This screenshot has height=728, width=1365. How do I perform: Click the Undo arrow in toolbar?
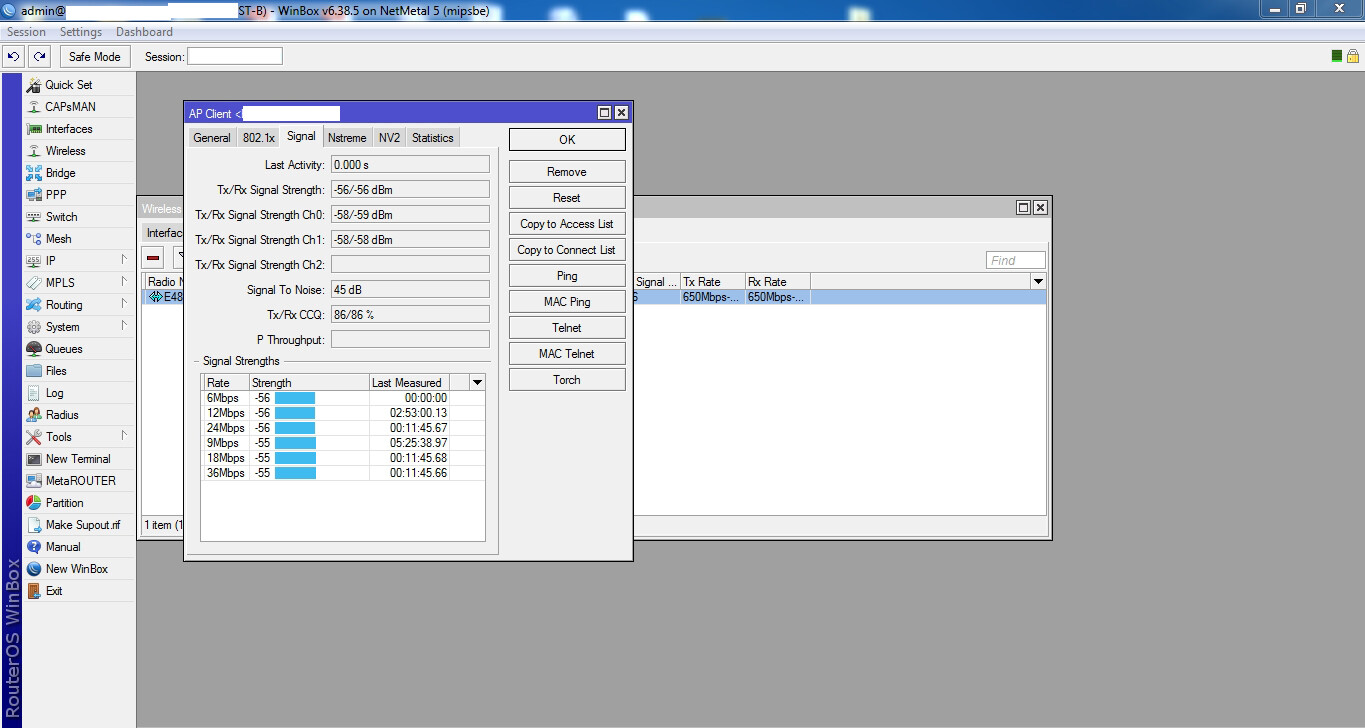point(14,57)
